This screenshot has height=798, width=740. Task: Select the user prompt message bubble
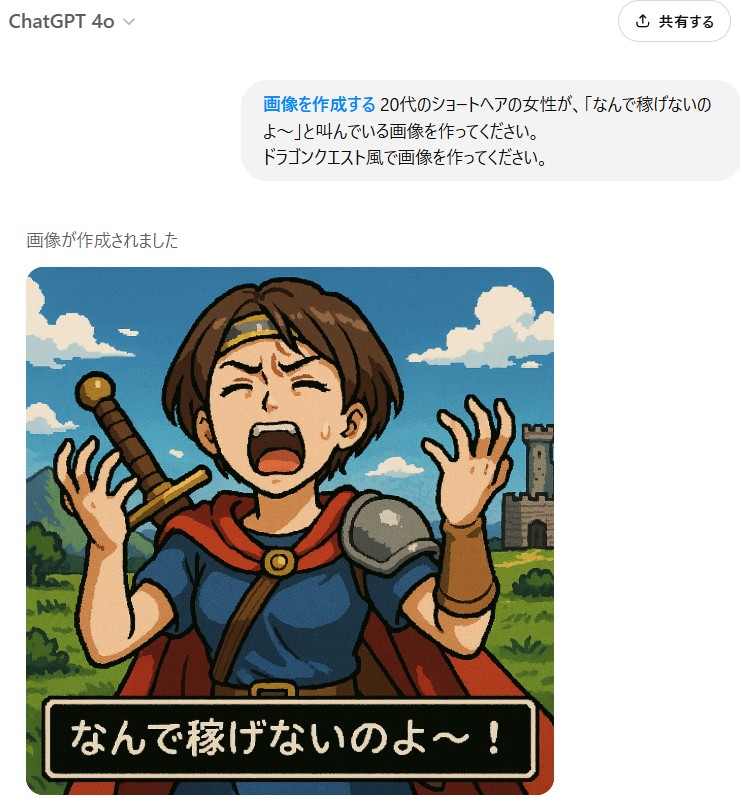491,130
